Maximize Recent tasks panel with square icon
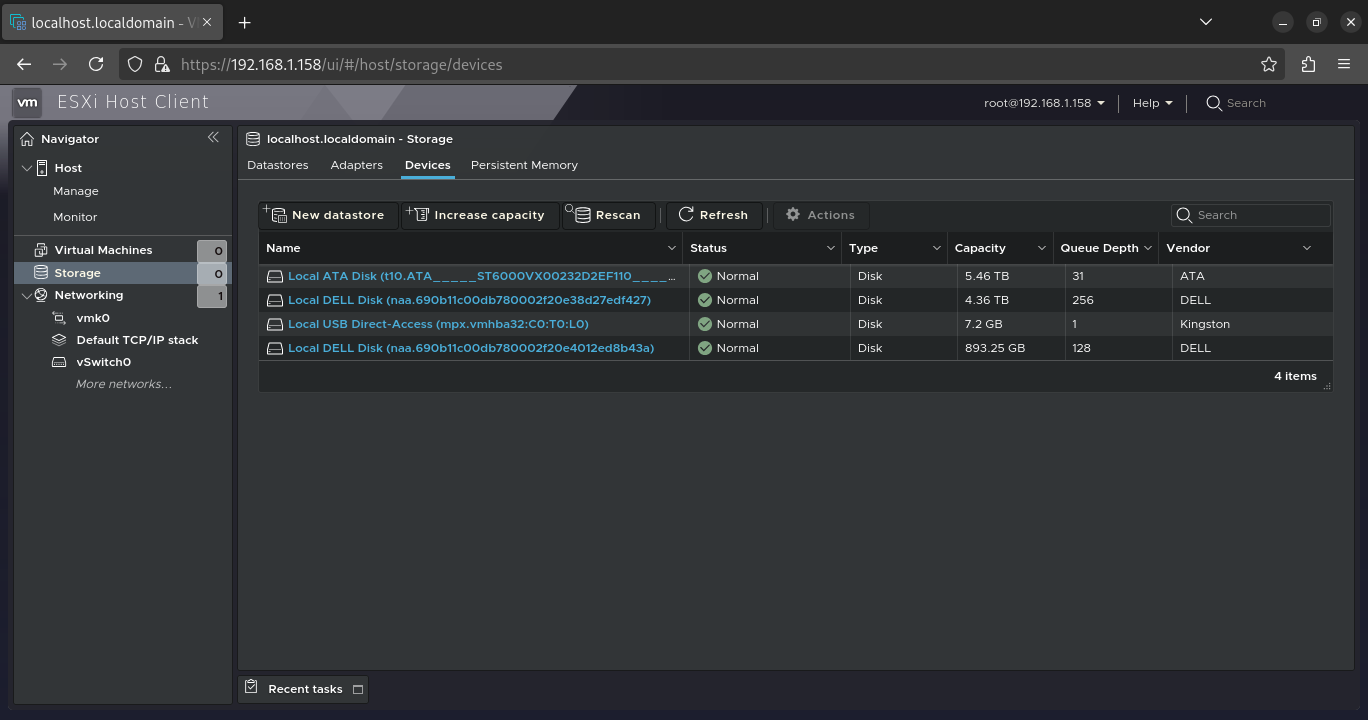Viewport: 1368px width, 720px height. click(x=358, y=689)
